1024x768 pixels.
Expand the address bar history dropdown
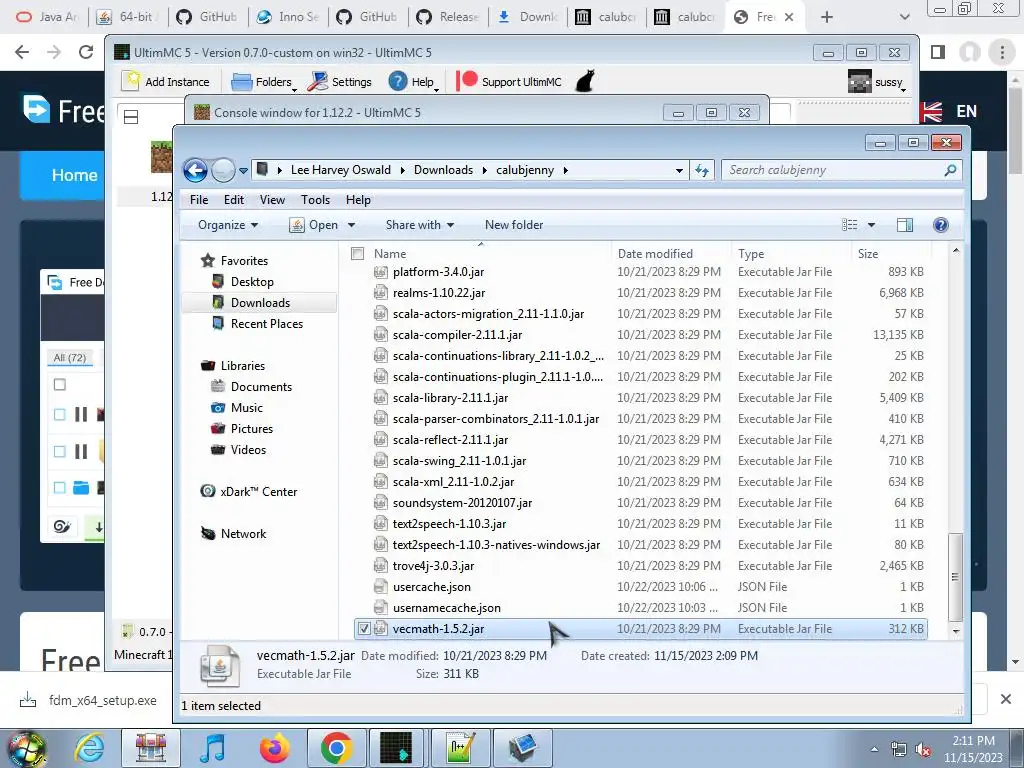point(679,170)
